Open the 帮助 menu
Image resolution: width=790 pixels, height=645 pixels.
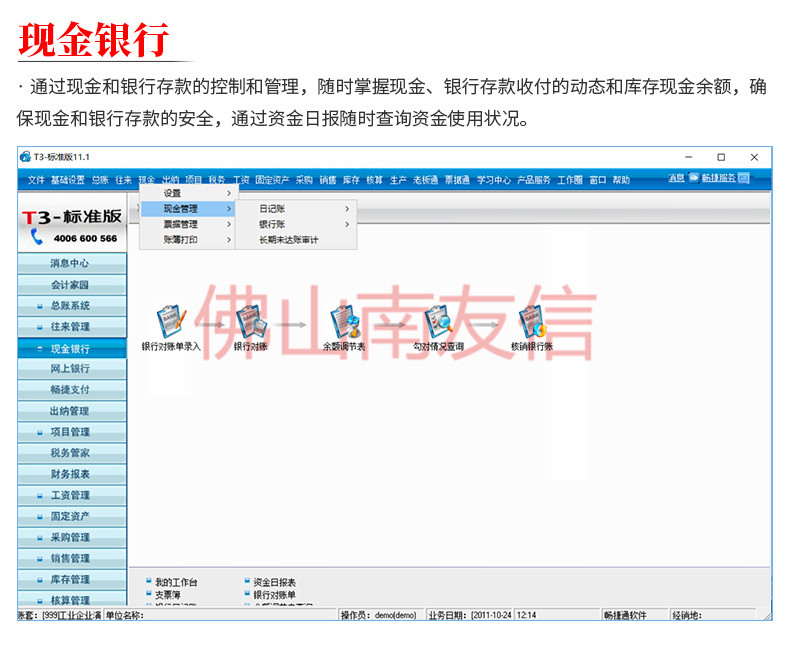coord(621,180)
